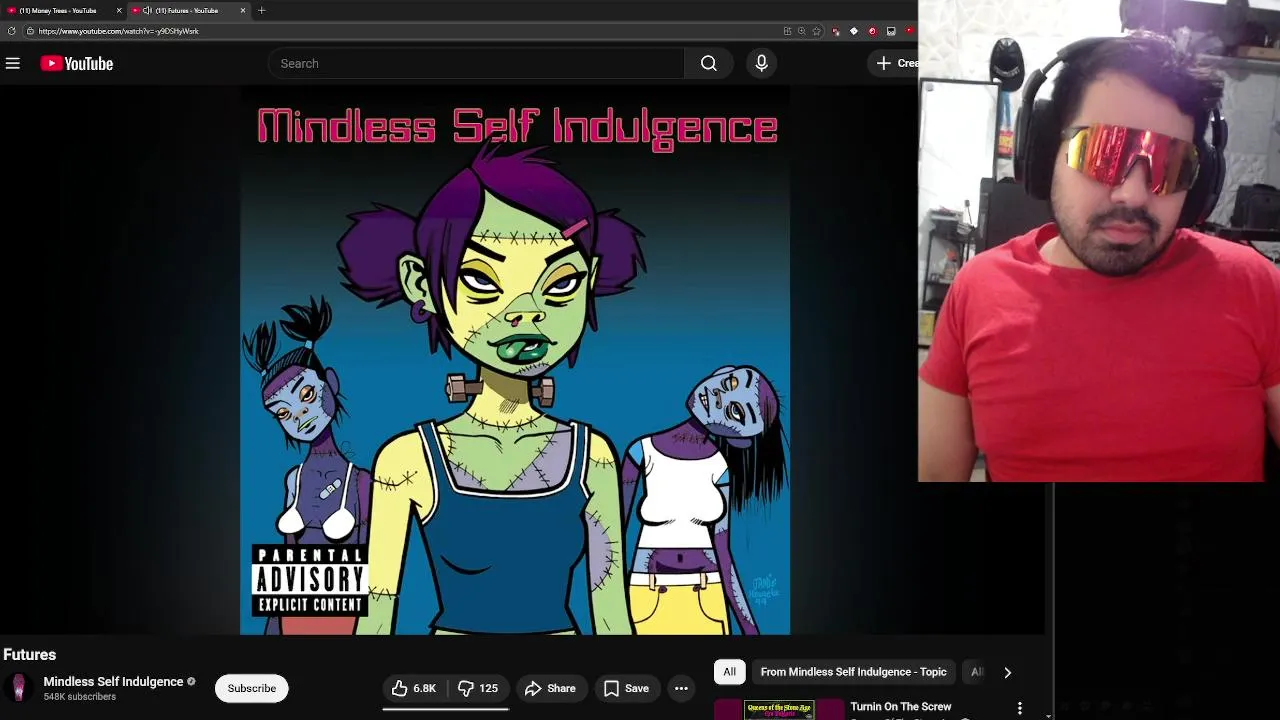The image size is (1280, 720).
Task: Click the album cover video player
Action: [x=515, y=360]
